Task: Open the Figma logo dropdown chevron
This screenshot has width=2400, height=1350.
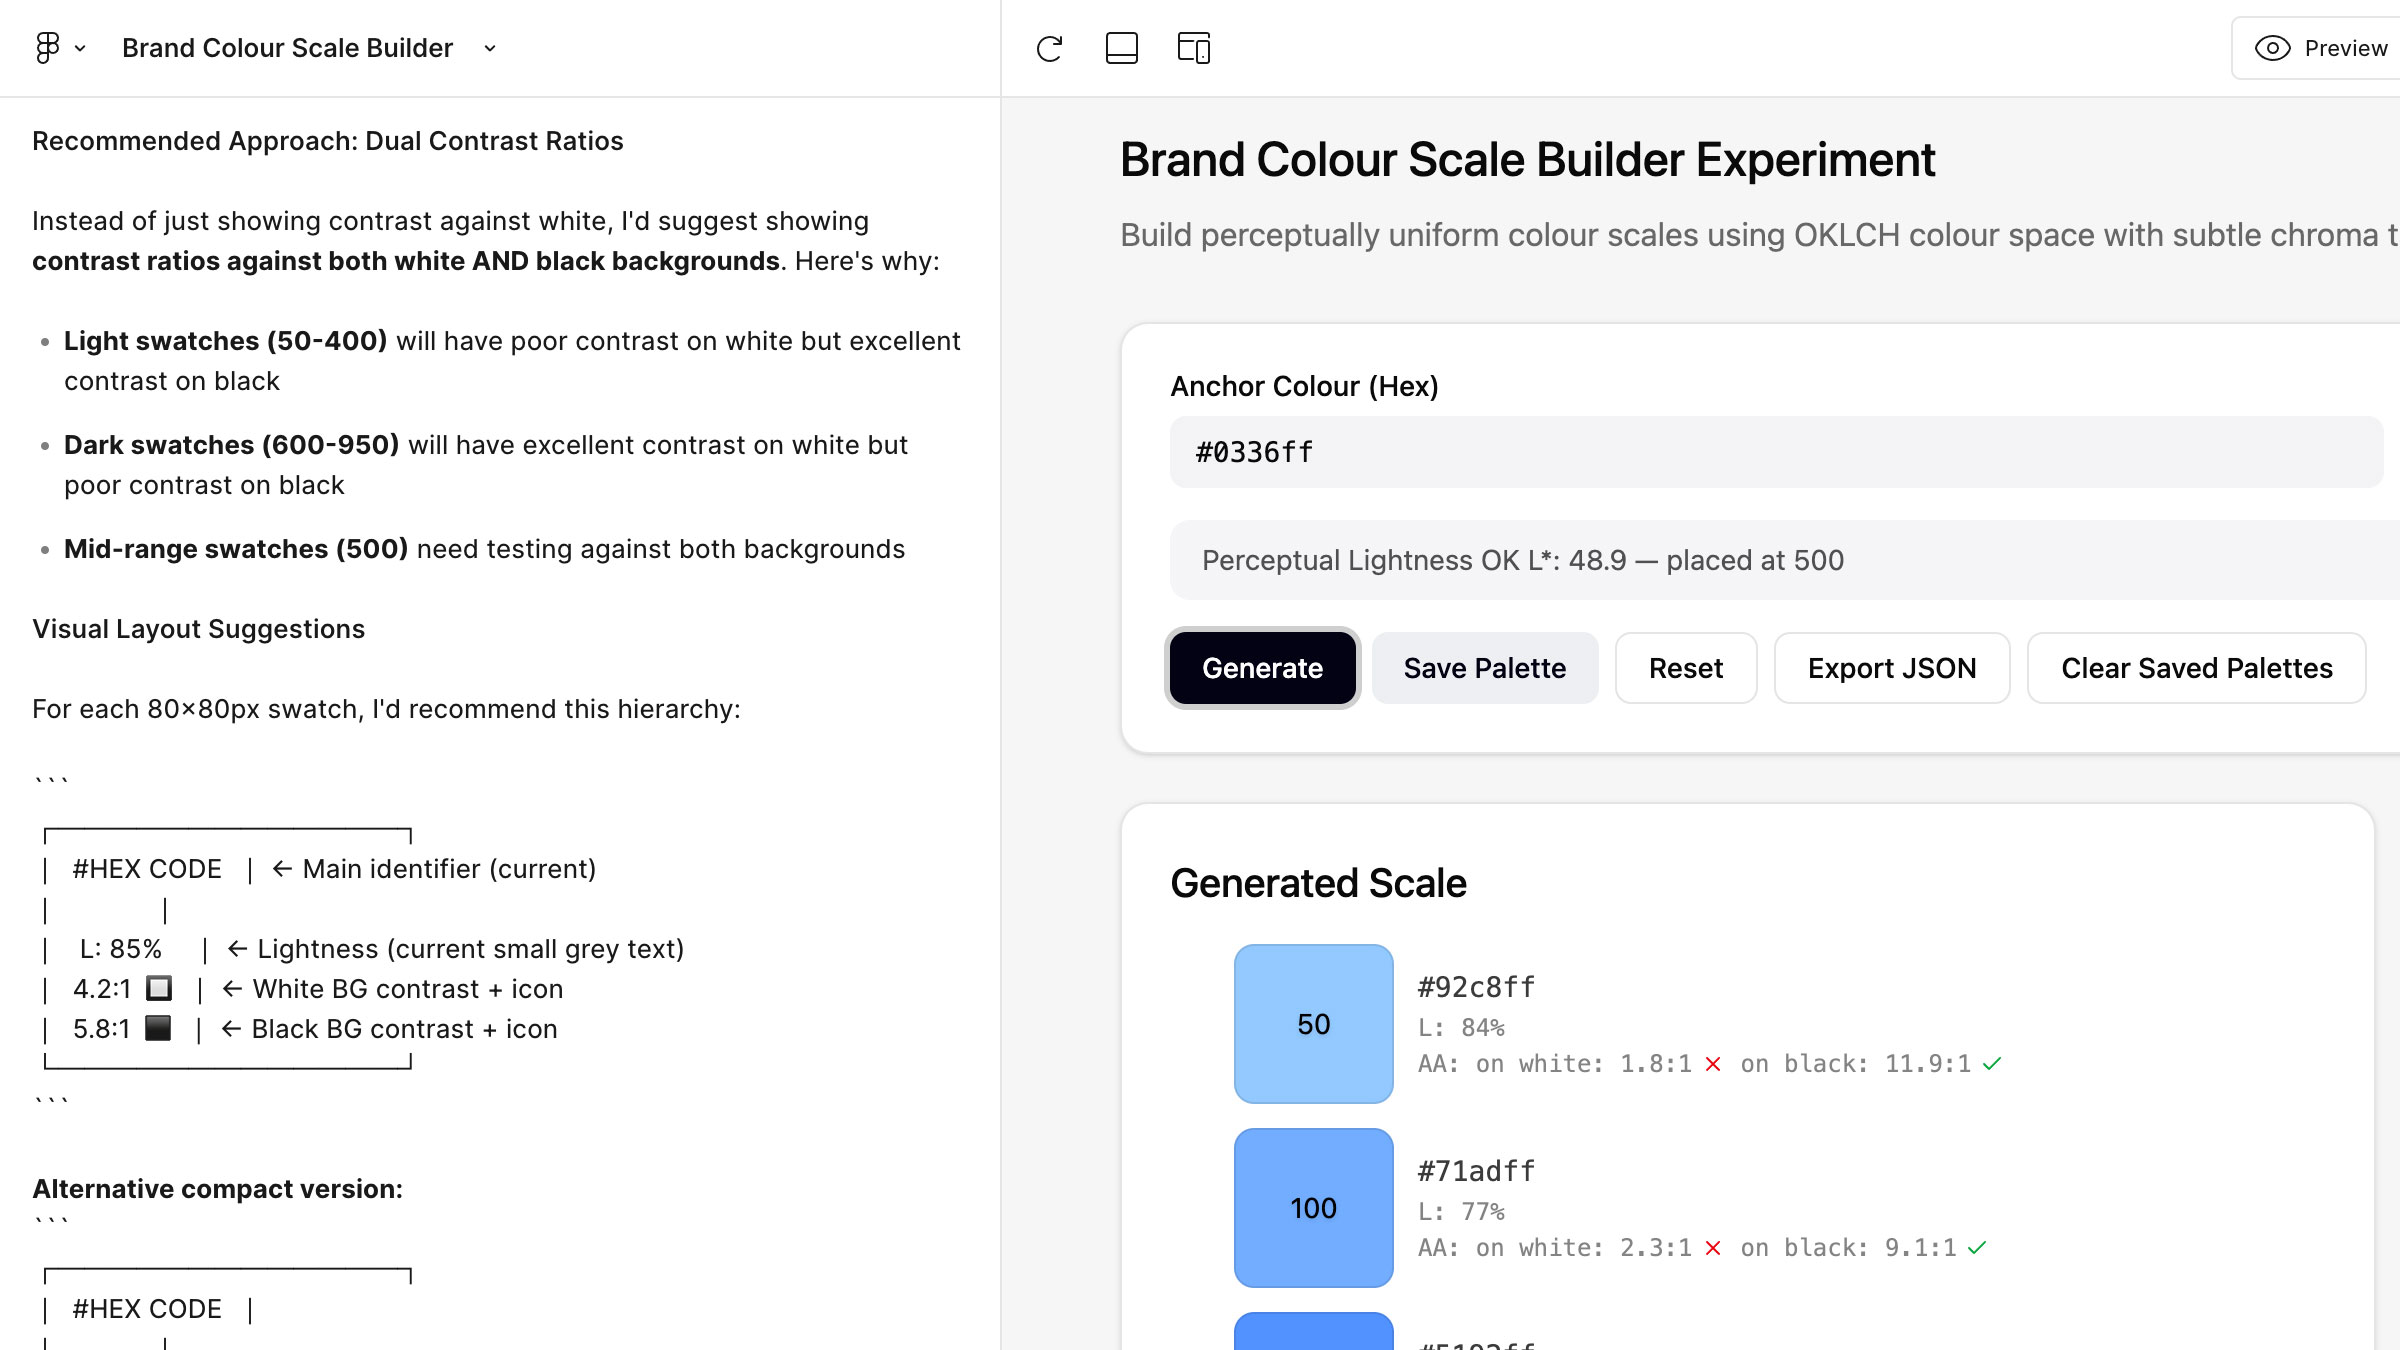Action: [80, 49]
